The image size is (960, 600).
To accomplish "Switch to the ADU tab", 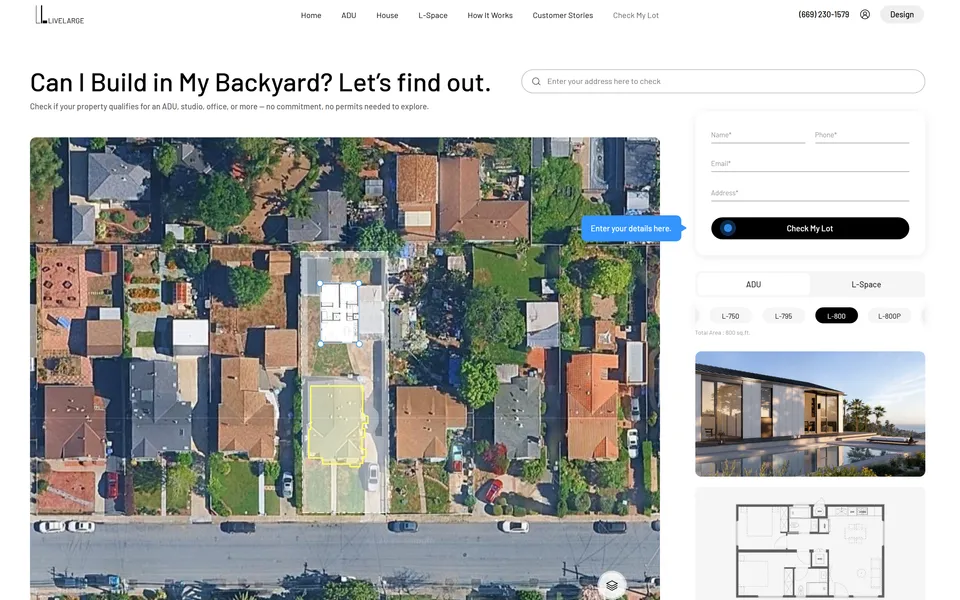I will [753, 285].
